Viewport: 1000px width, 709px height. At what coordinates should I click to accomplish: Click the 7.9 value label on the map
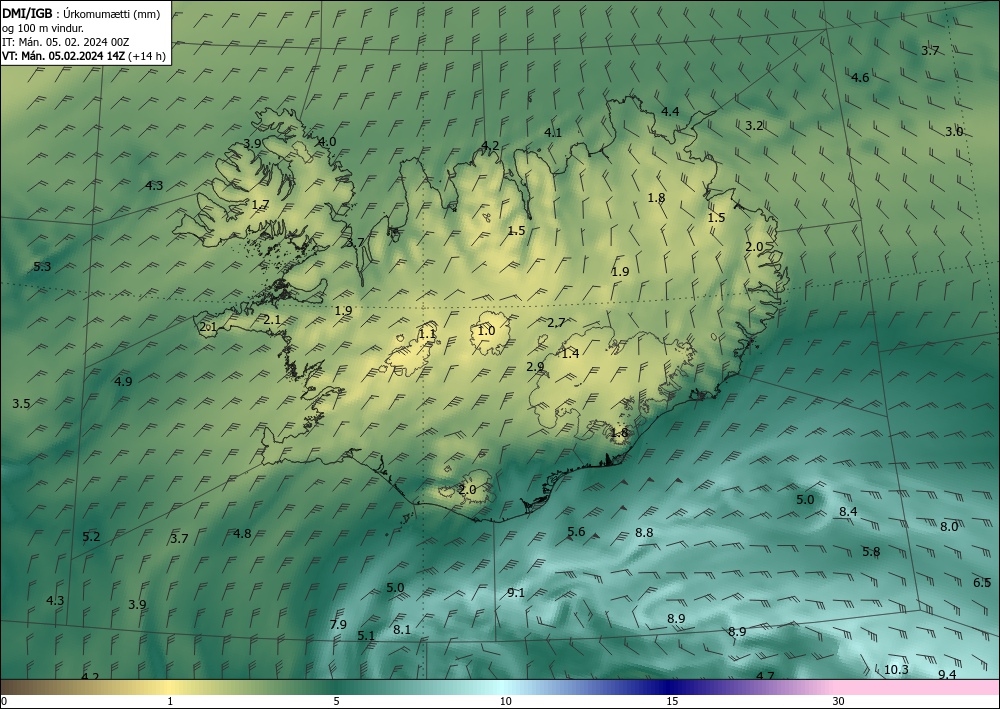pyautogui.click(x=338, y=624)
